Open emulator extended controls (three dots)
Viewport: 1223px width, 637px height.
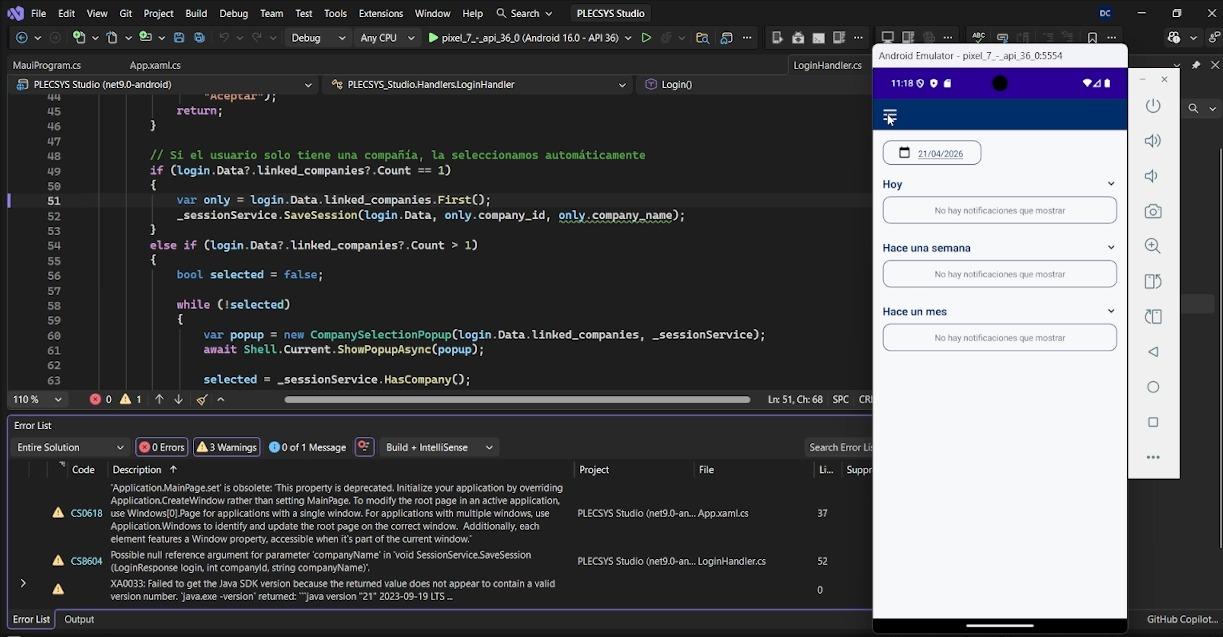[1153, 457]
